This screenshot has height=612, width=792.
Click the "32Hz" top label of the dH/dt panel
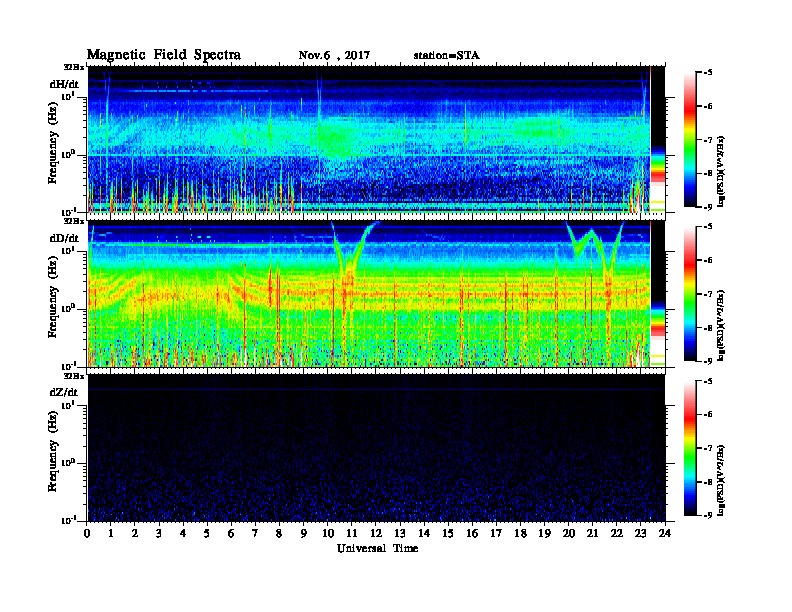(x=74, y=67)
